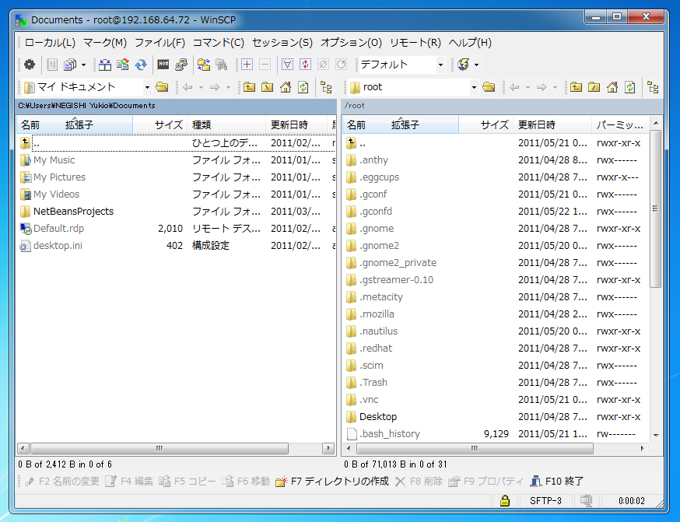This screenshot has height=522, width=680.
Task: Click the invert selection icon
Action: pyautogui.click(x=305, y=65)
